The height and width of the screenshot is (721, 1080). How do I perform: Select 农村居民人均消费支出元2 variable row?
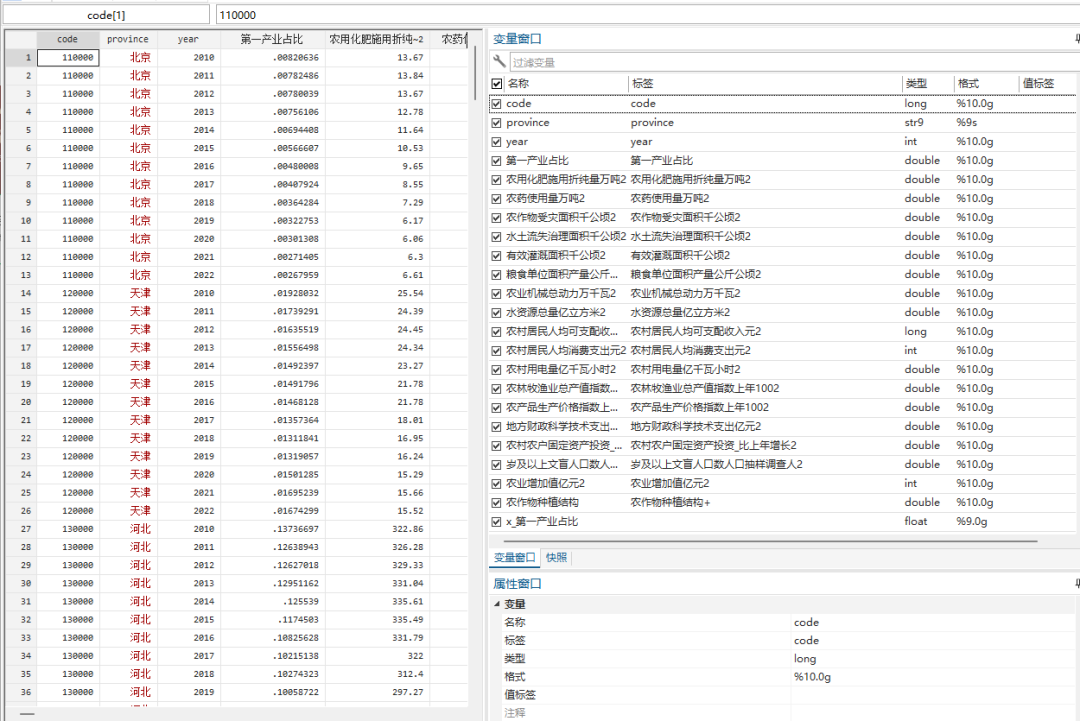coord(782,351)
